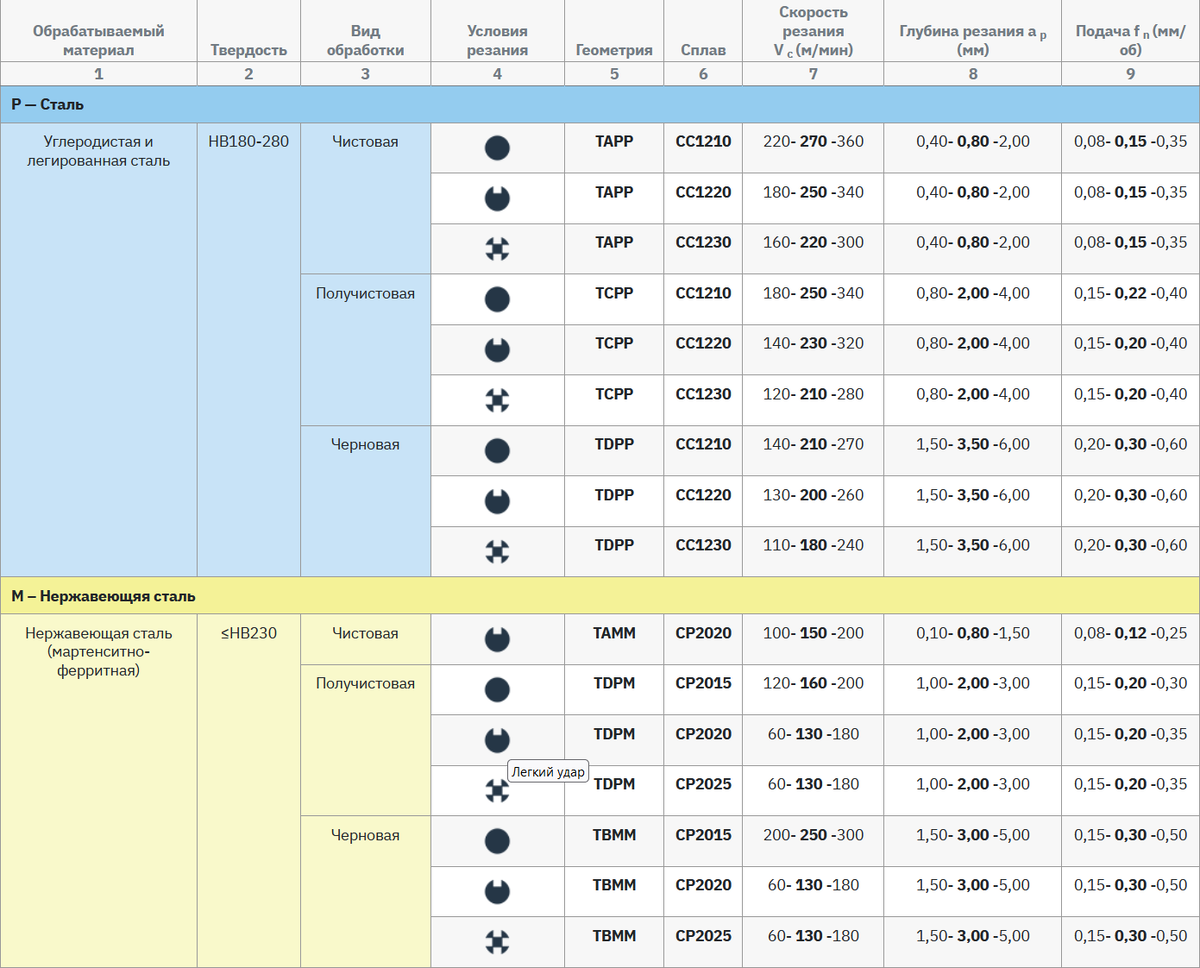Click the feed value '0,15- 0,20 -0,30'

[1130, 684]
